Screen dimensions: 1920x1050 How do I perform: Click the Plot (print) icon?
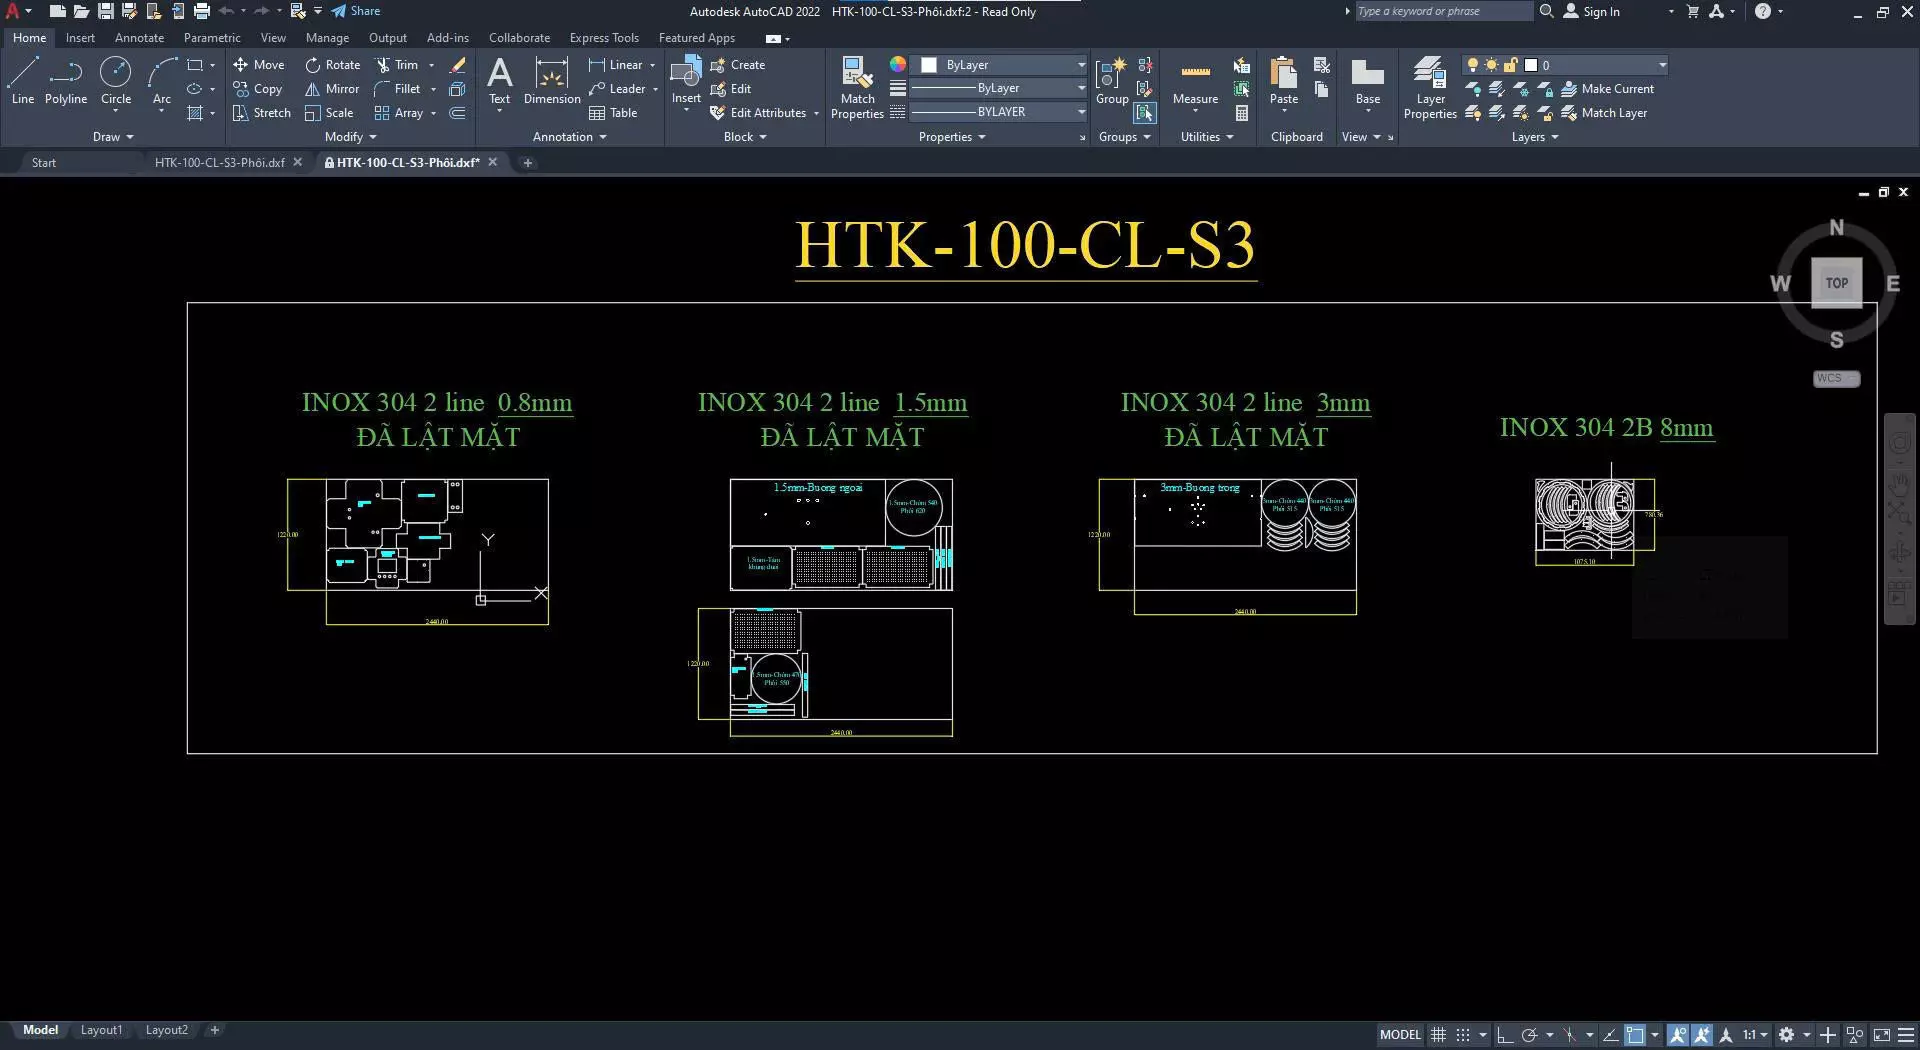(x=202, y=11)
